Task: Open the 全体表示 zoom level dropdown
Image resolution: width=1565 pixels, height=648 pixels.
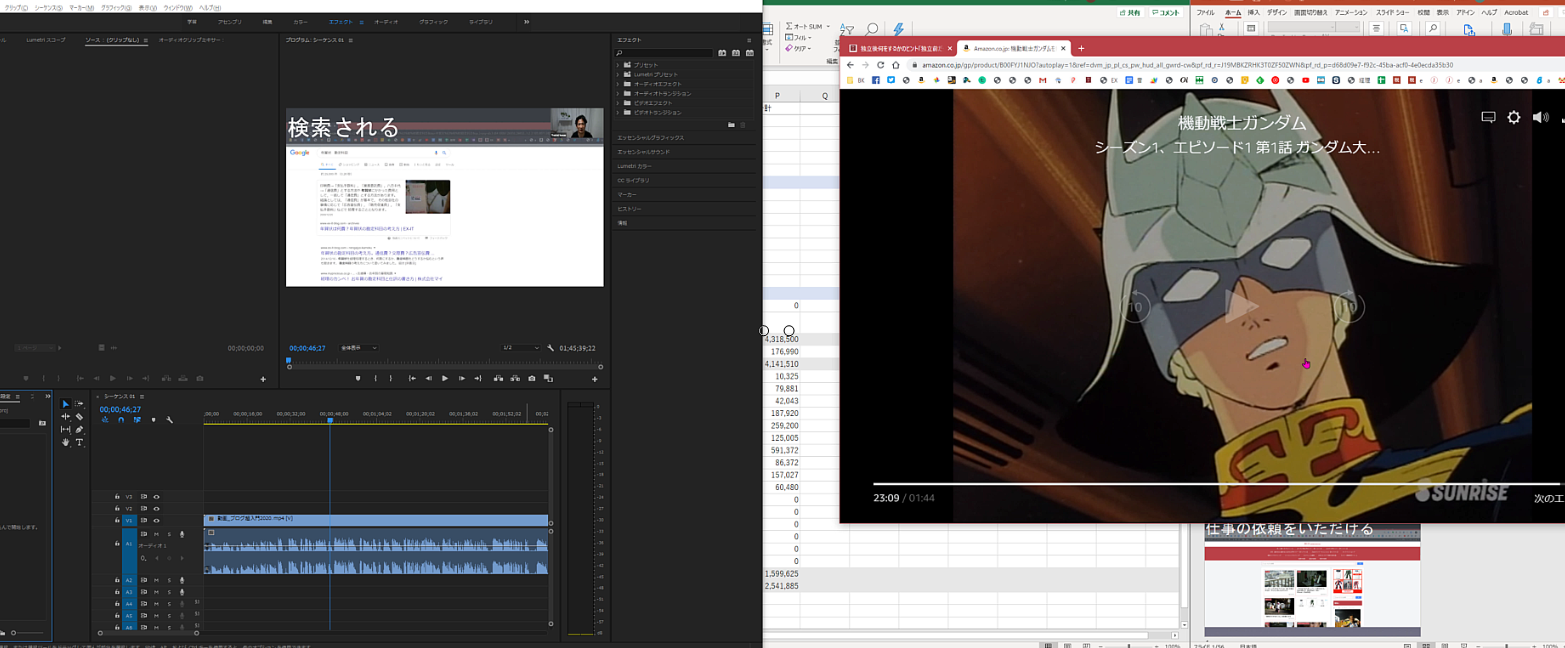Action: 359,348
